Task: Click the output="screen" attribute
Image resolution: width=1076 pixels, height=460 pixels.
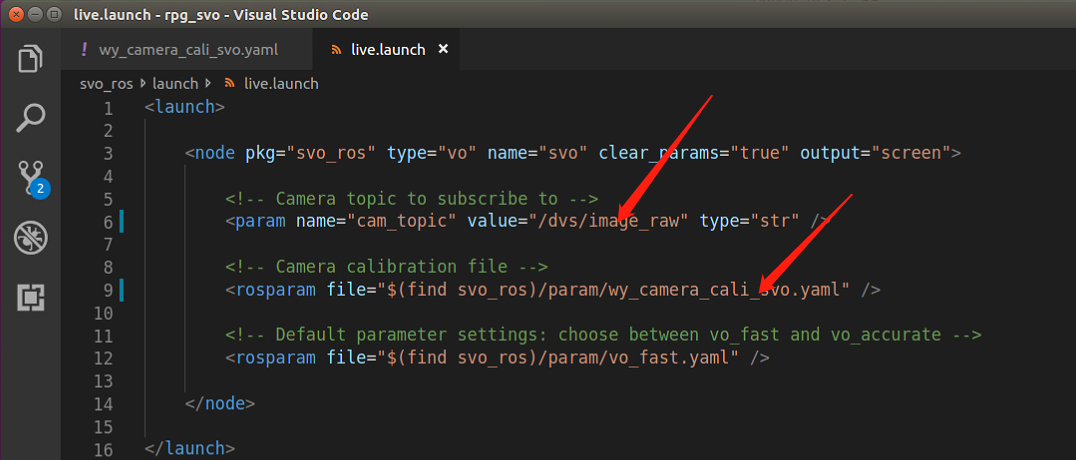Action: (876, 152)
